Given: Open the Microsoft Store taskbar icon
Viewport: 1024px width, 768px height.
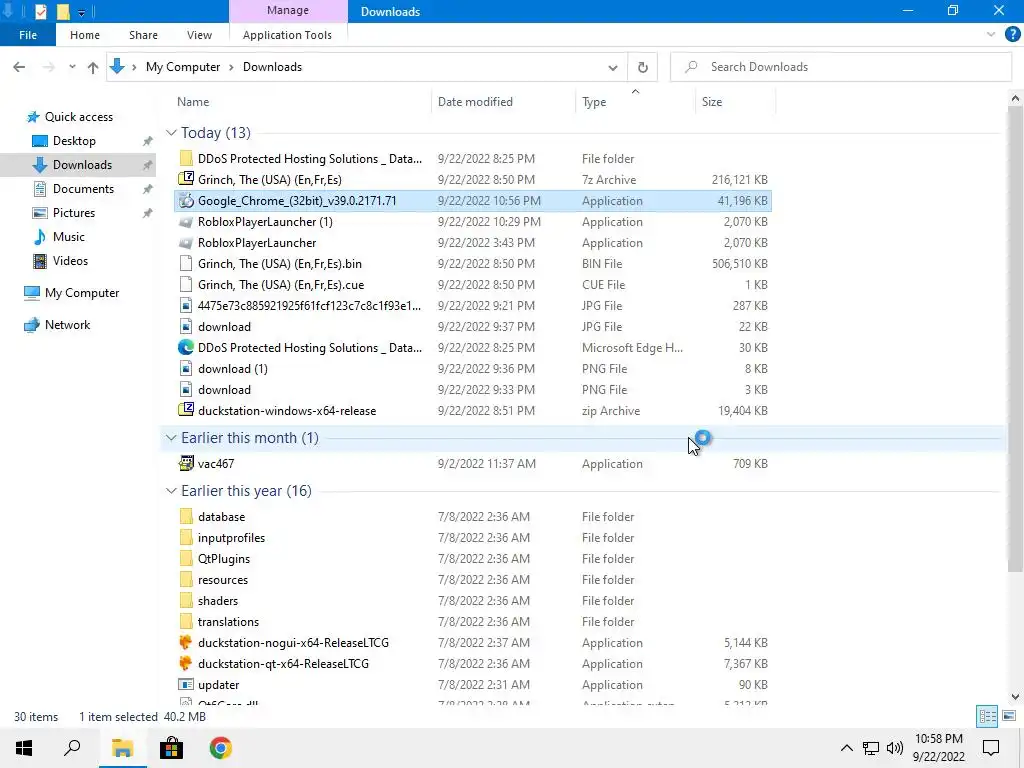Looking at the screenshot, I should (x=171, y=748).
